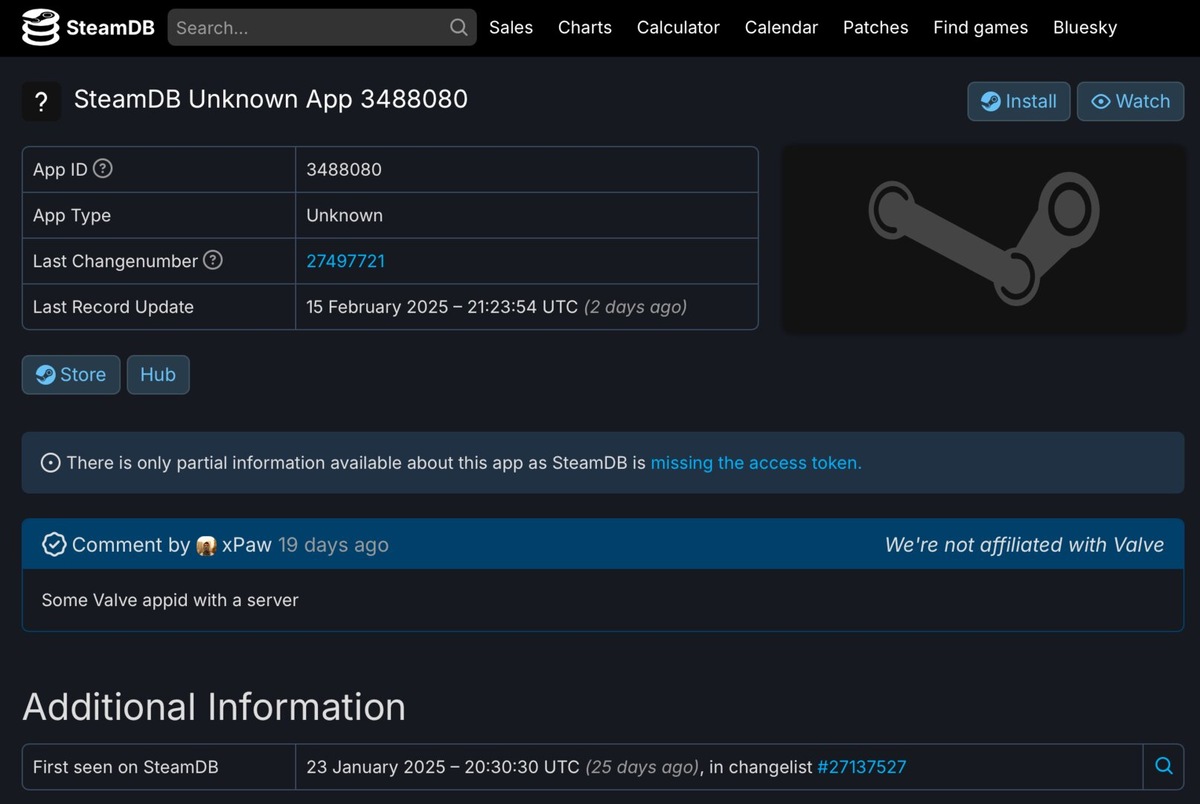Open the App ID help icon
The width and height of the screenshot is (1200, 804).
(x=103, y=169)
